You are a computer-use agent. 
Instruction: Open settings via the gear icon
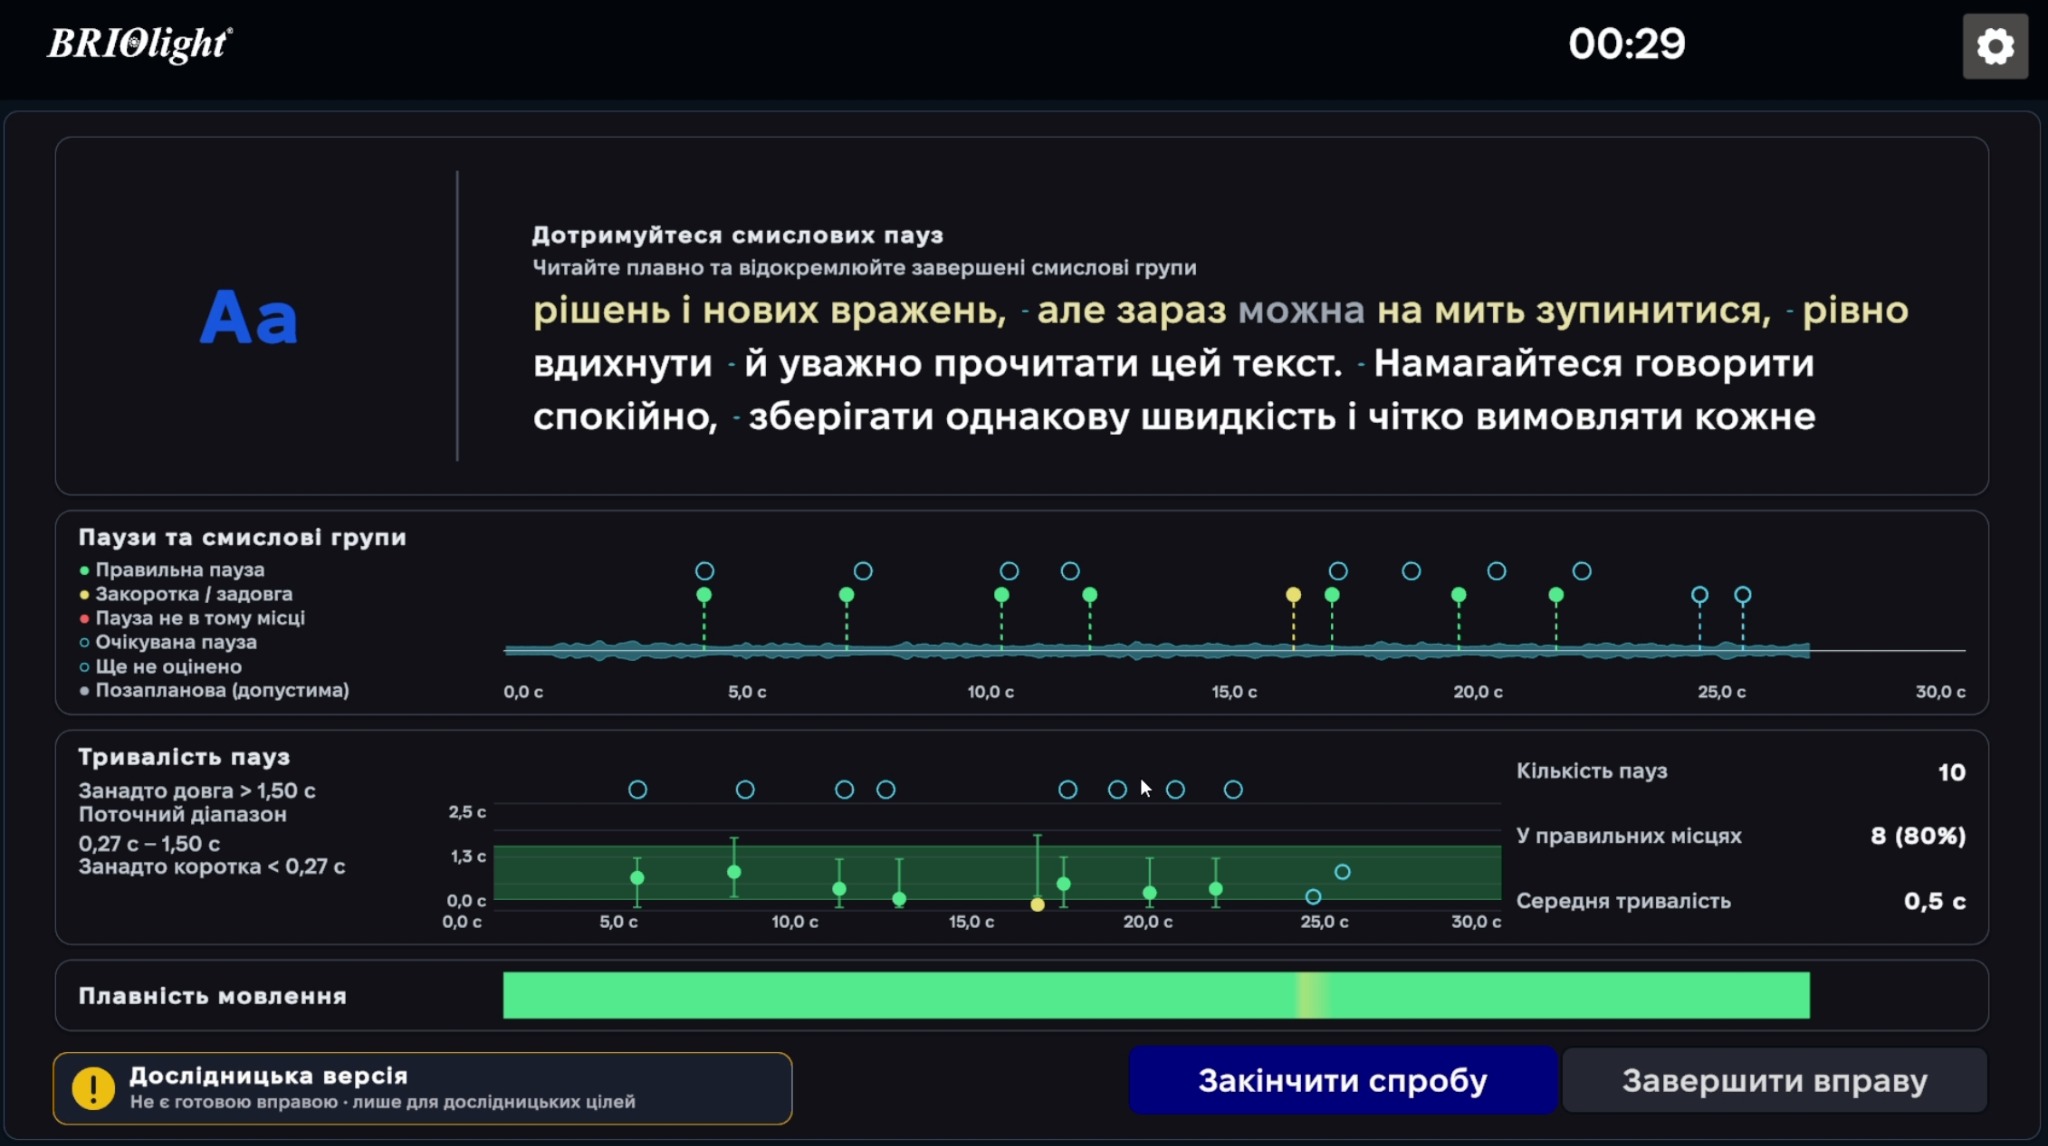click(1995, 46)
